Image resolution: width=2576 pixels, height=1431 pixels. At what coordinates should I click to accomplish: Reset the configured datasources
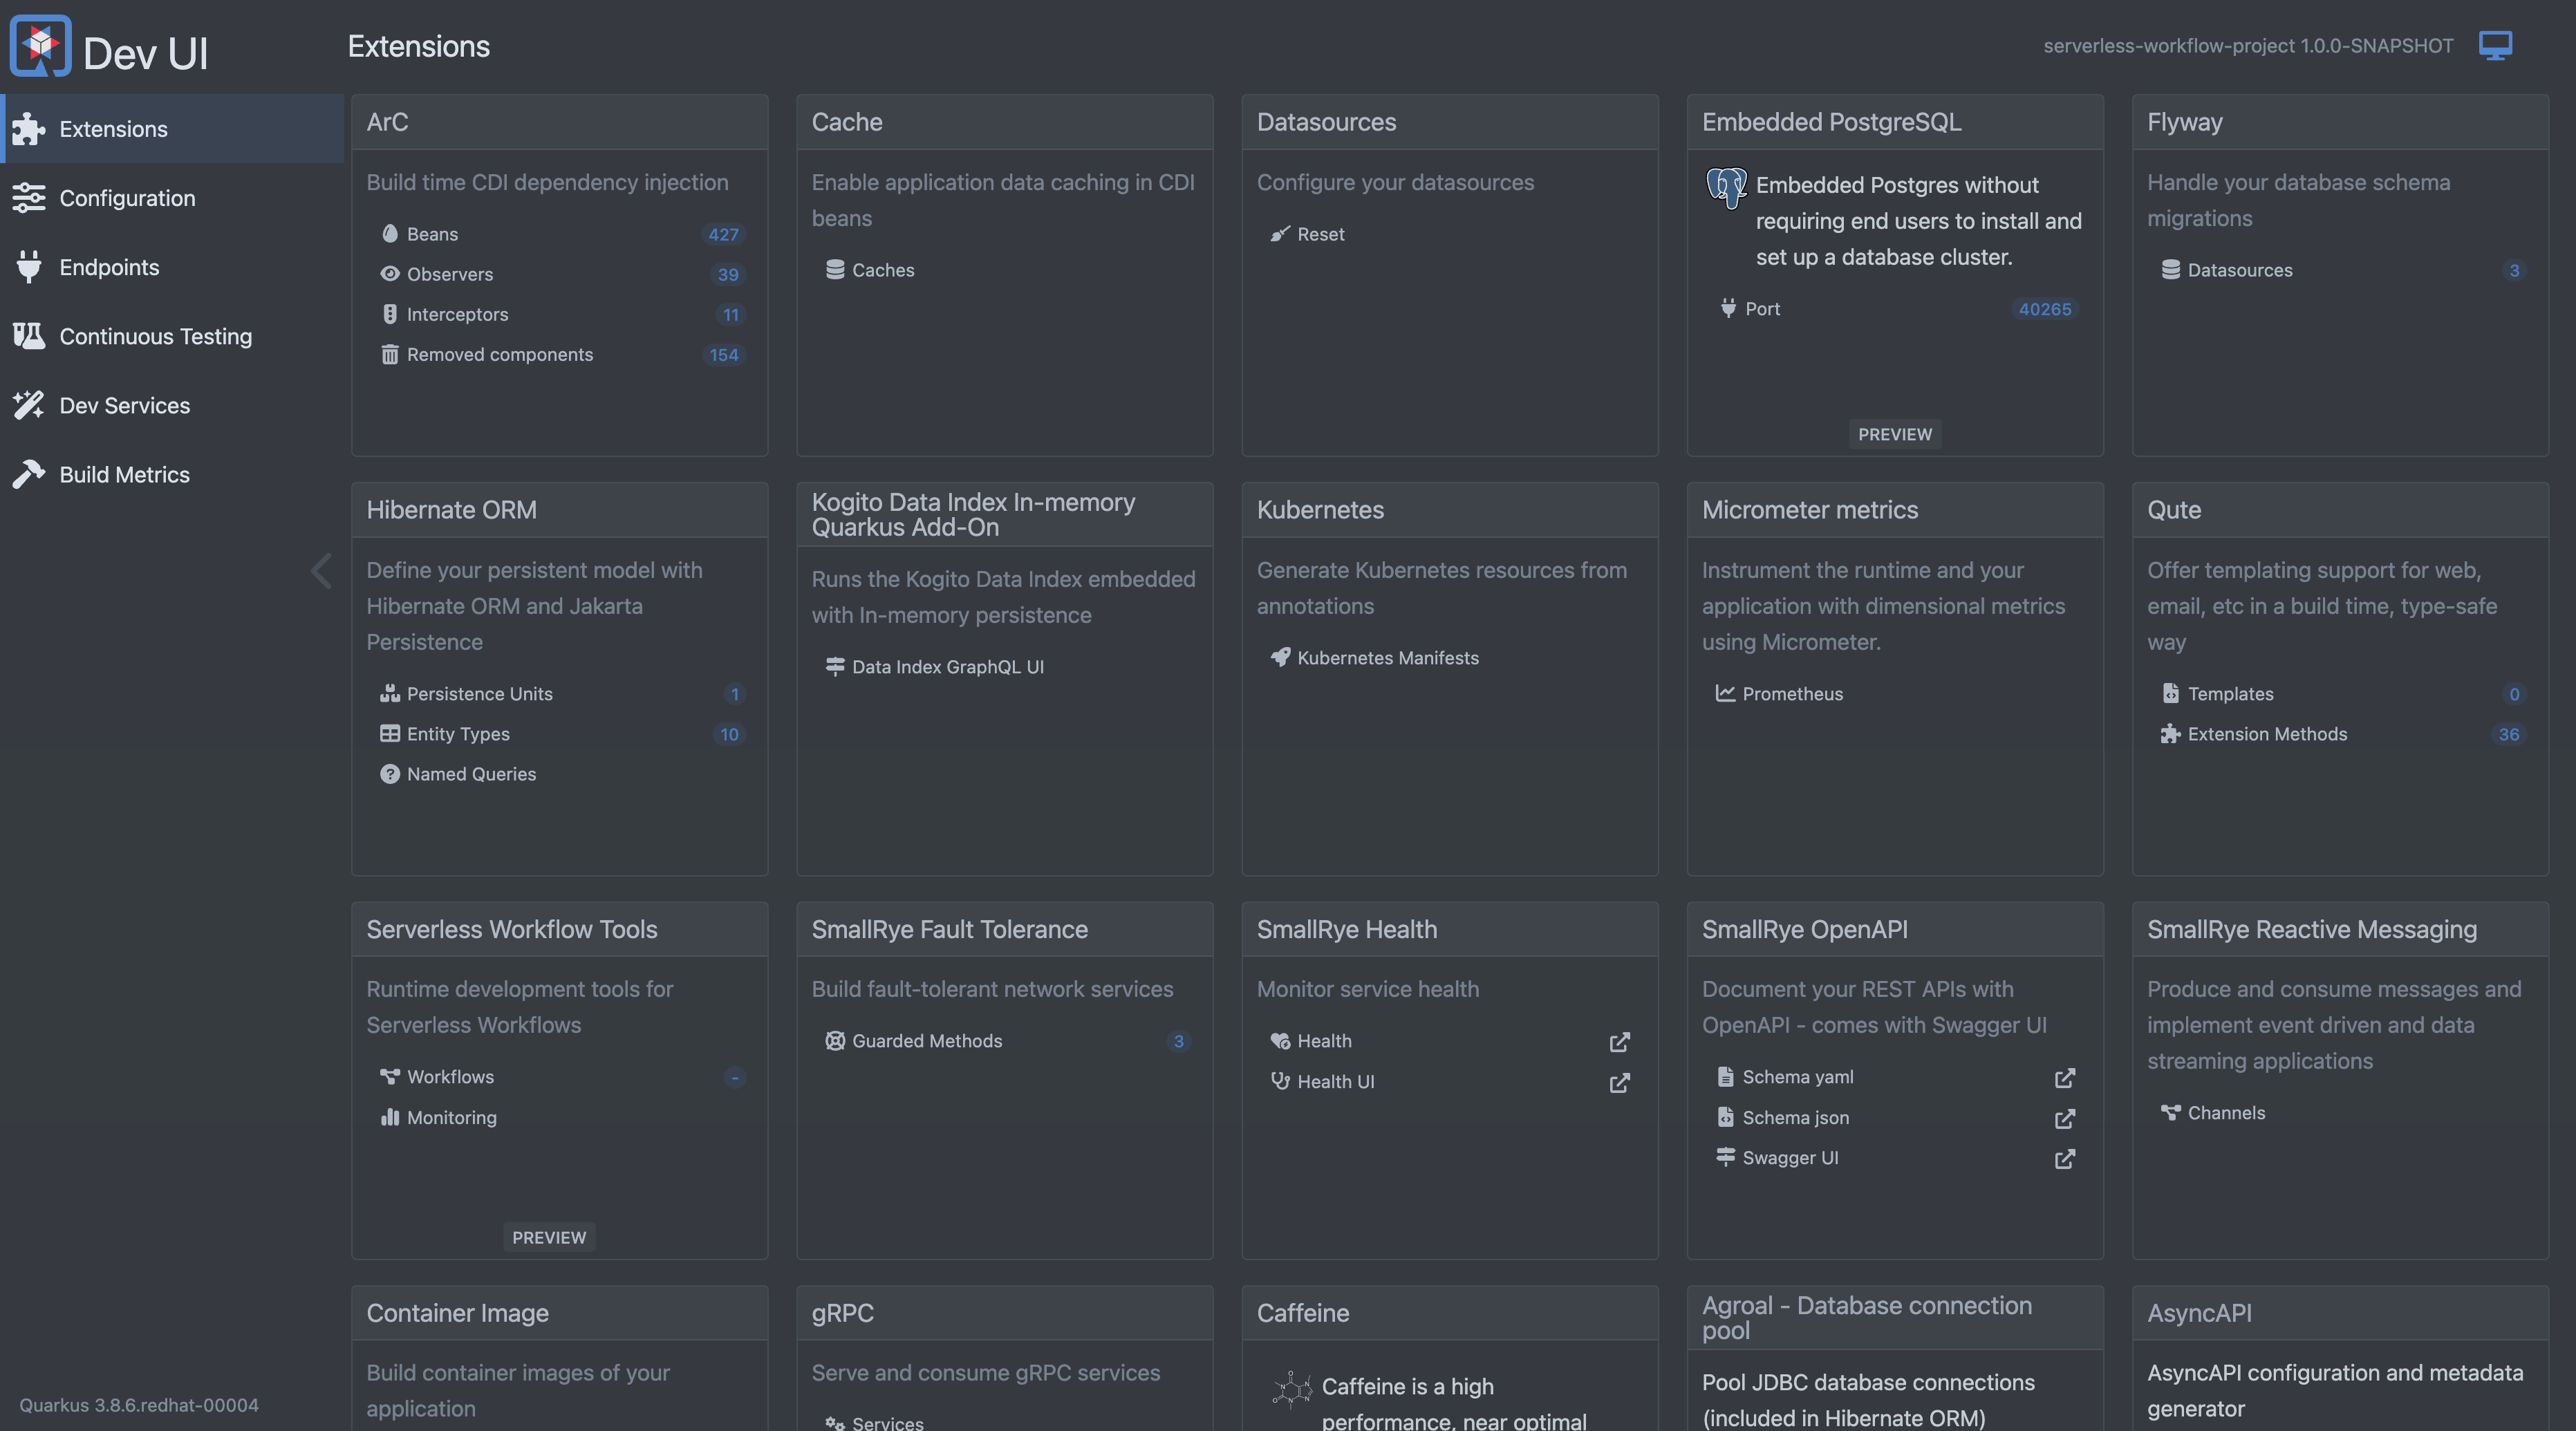pos(1322,234)
